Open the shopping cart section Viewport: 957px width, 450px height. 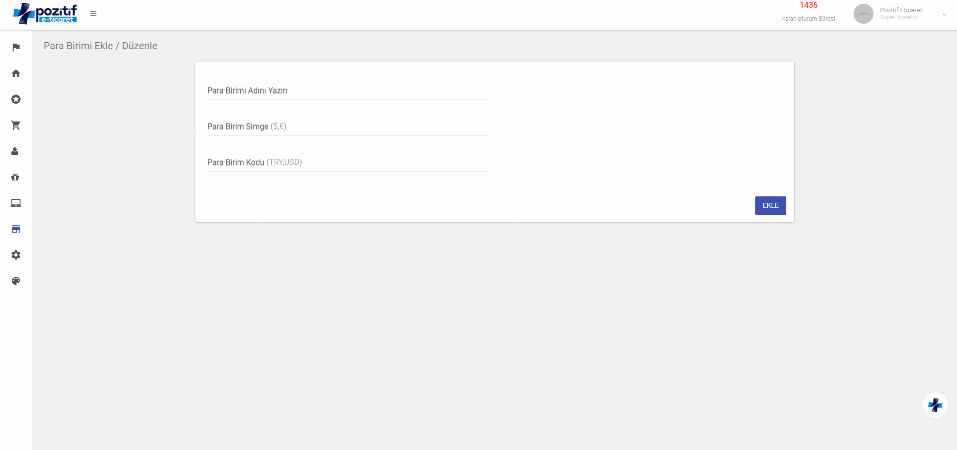[16, 126]
